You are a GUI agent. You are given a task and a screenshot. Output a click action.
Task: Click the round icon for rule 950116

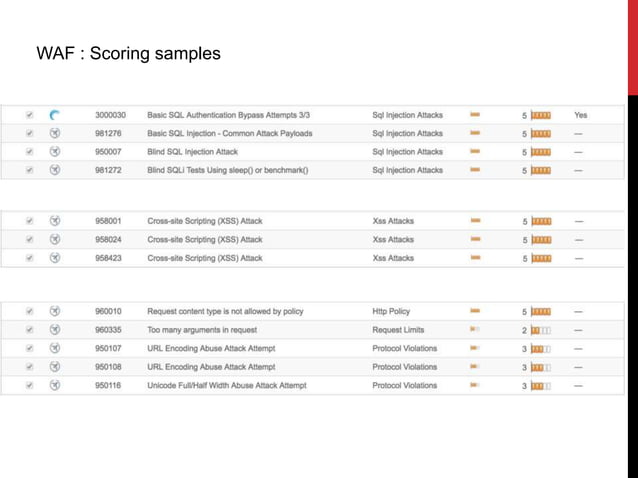[x=56, y=385]
